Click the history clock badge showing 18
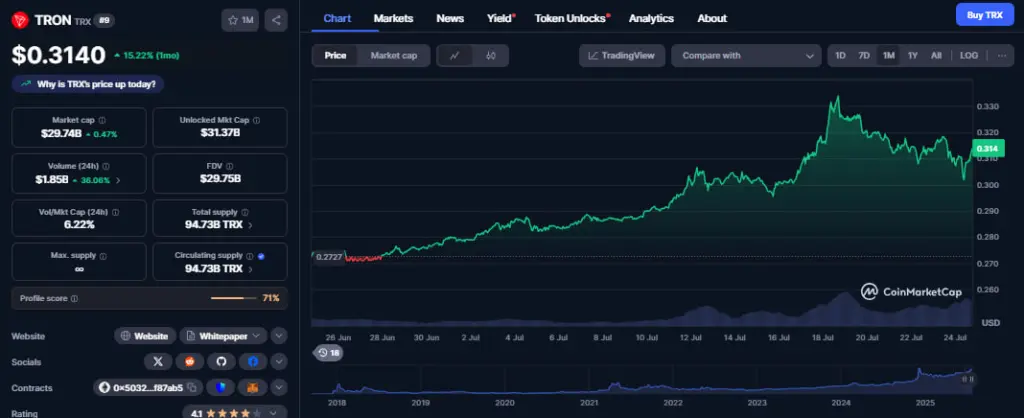Image resolution: width=1024 pixels, height=418 pixels. click(328, 353)
